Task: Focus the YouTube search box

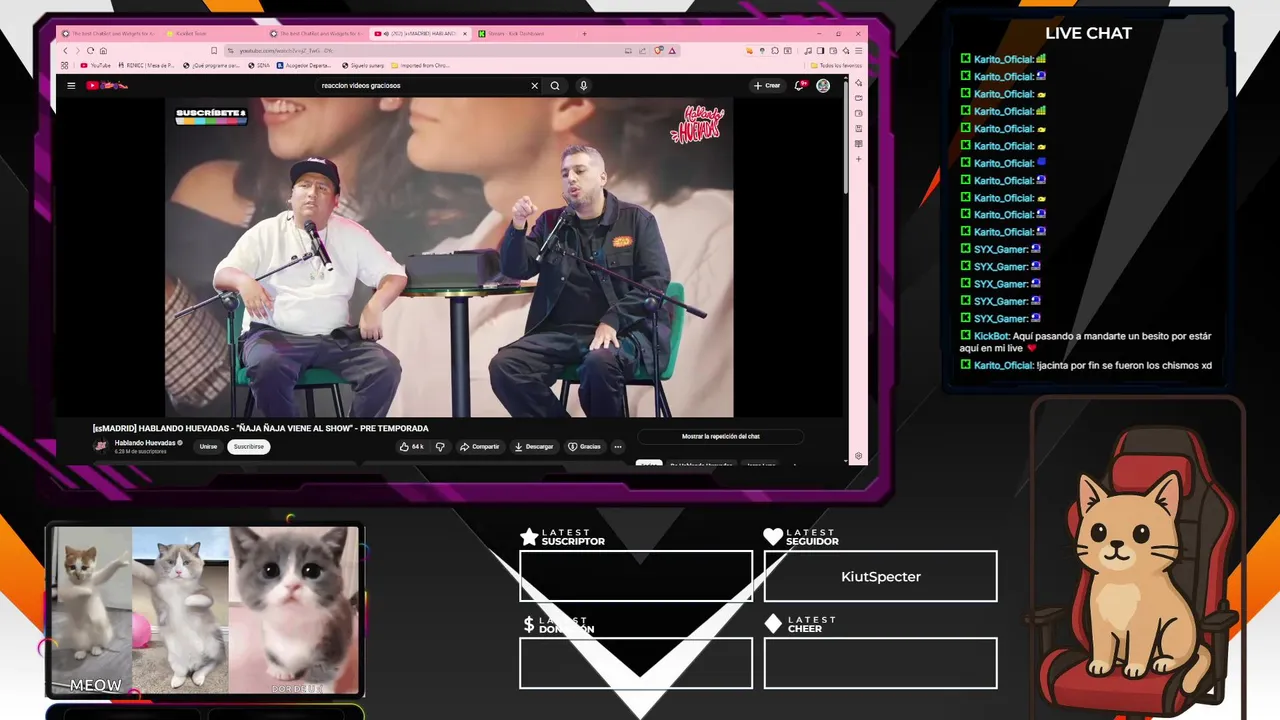Action: [425, 86]
